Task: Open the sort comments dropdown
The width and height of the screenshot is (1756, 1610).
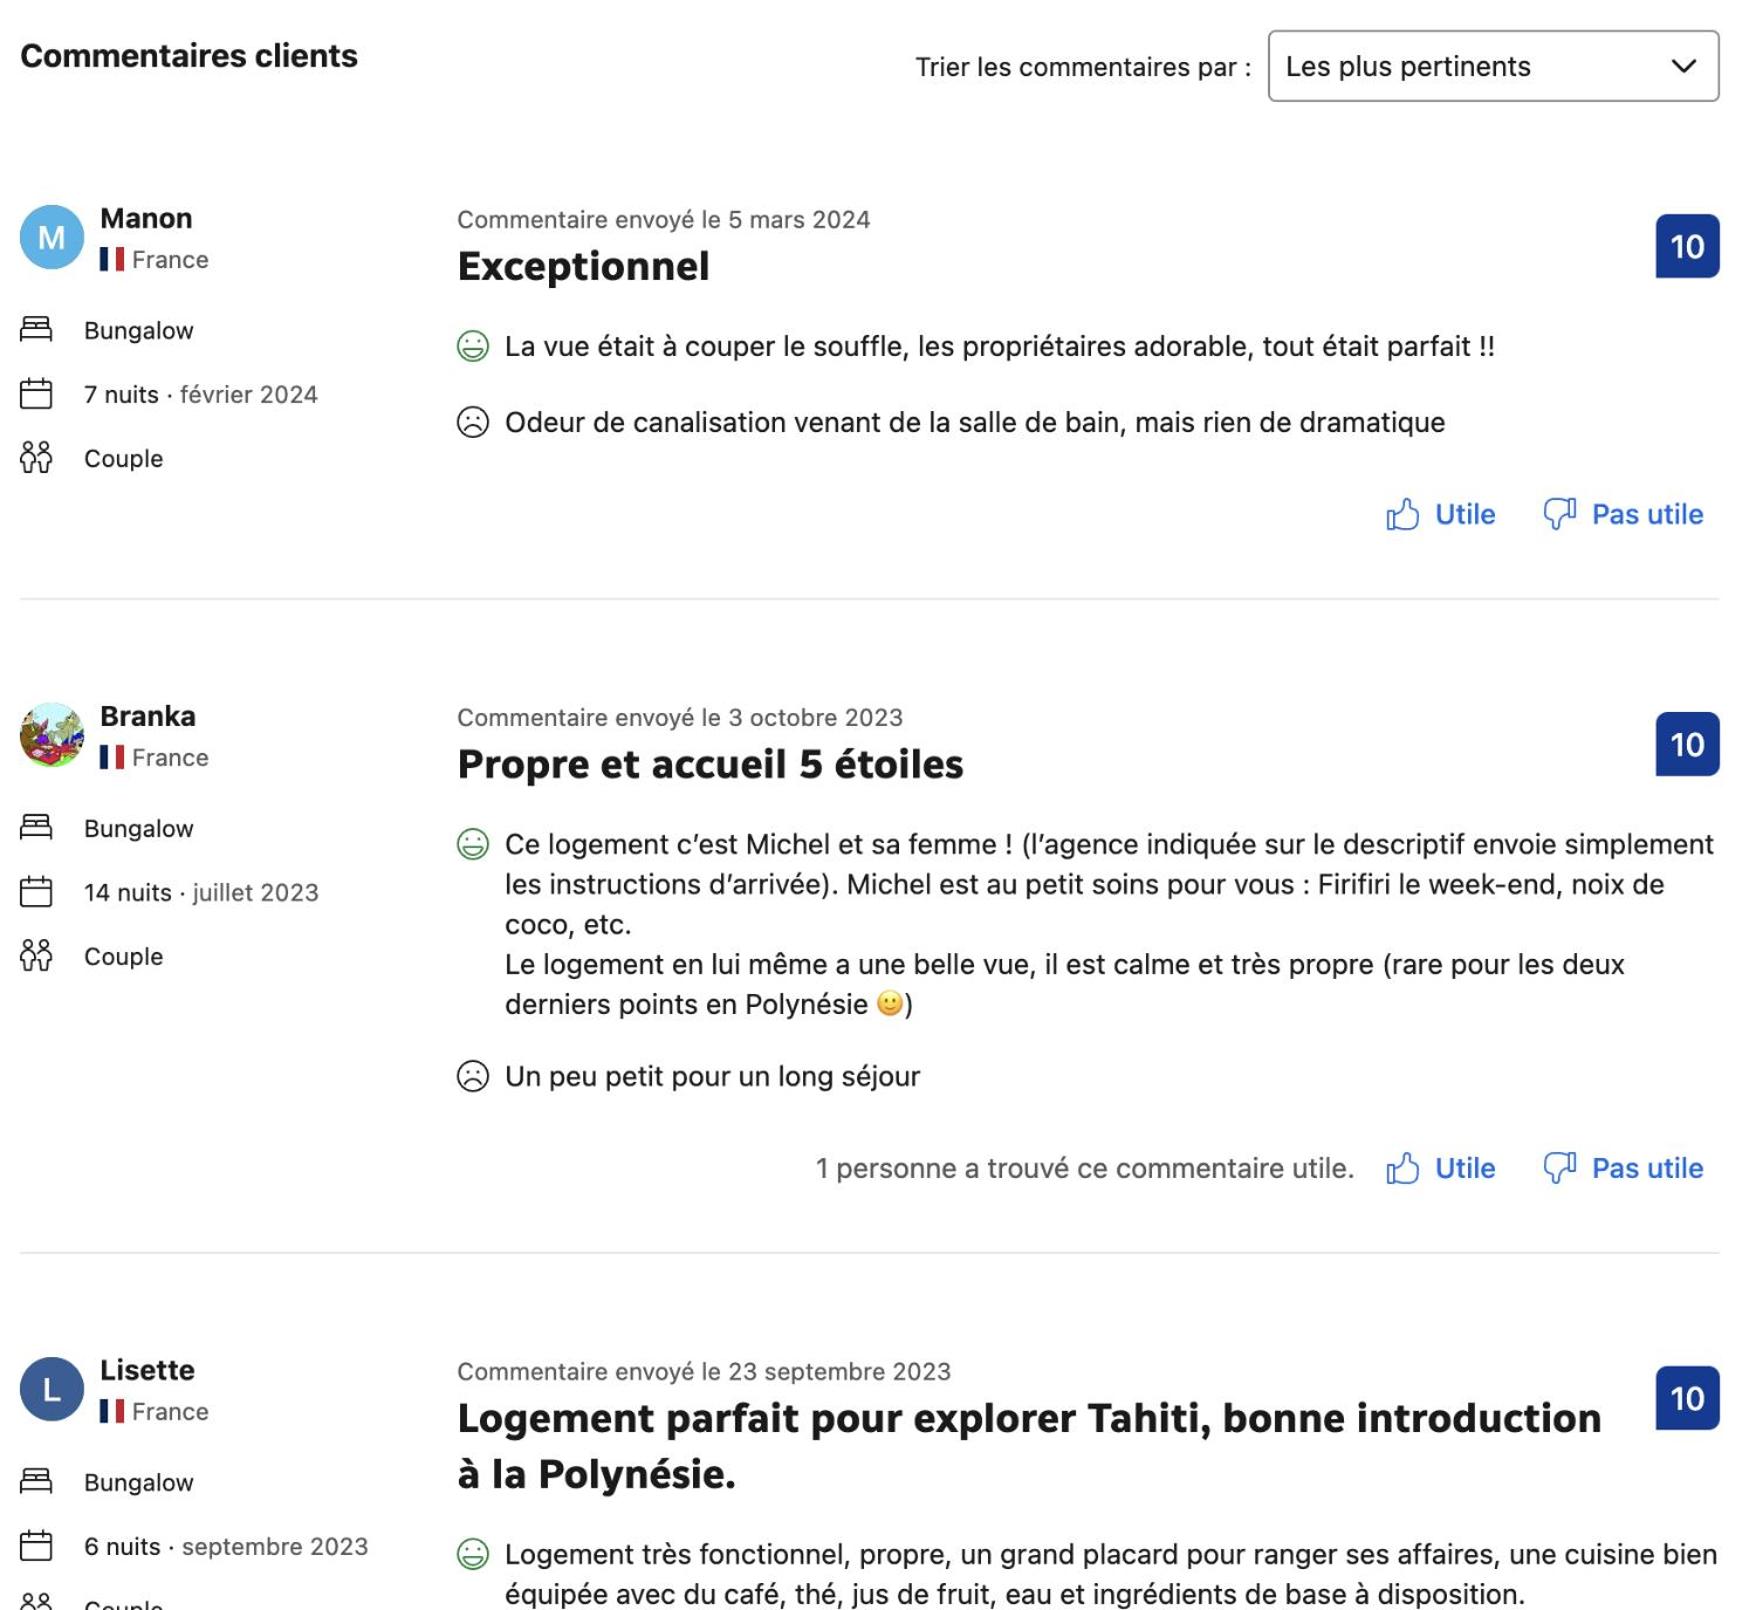Action: [x=1492, y=66]
